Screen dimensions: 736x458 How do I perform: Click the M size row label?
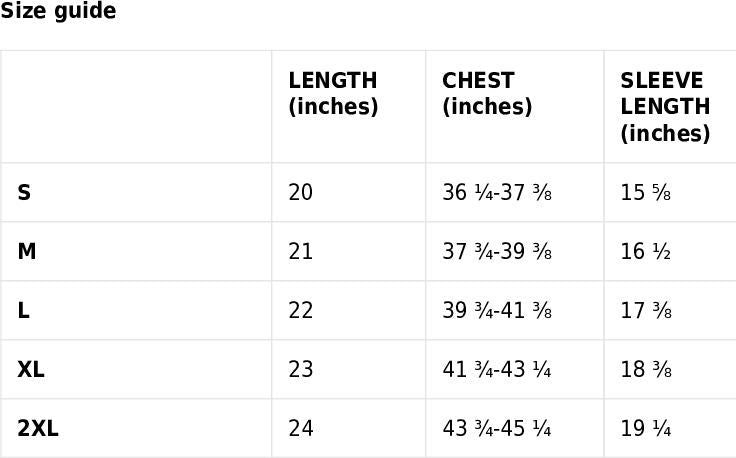27,251
